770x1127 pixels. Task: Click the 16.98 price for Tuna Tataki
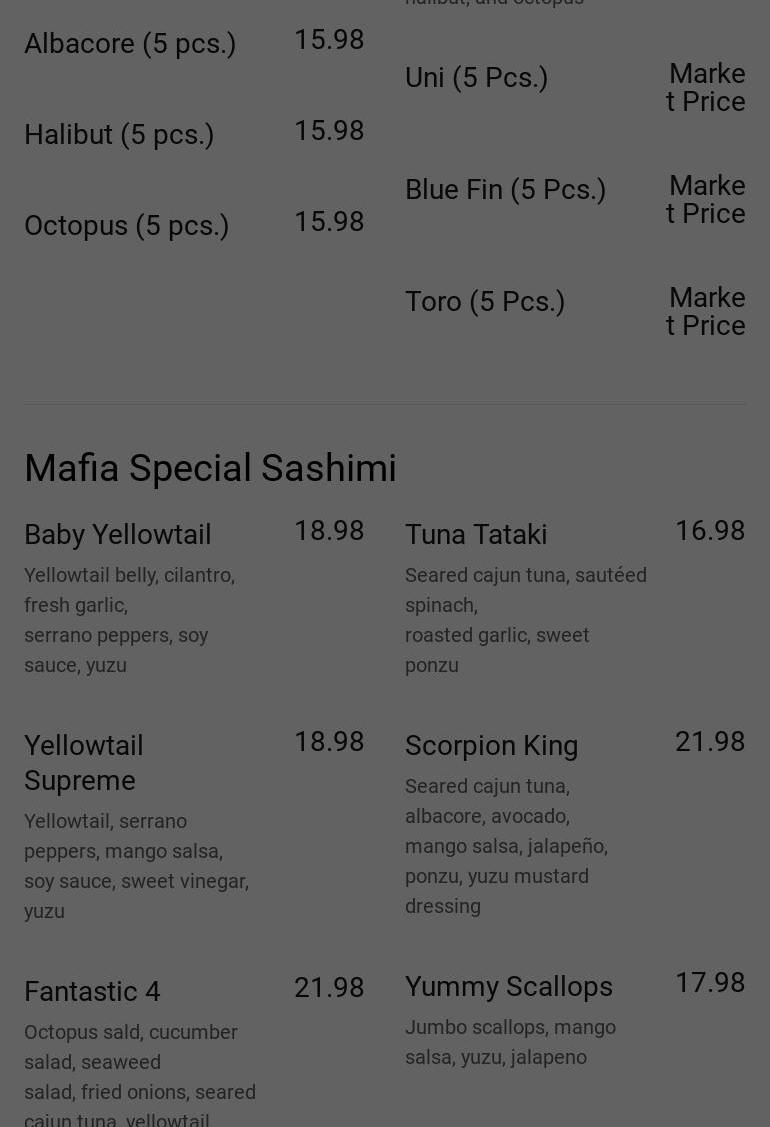click(x=709, y=531)
